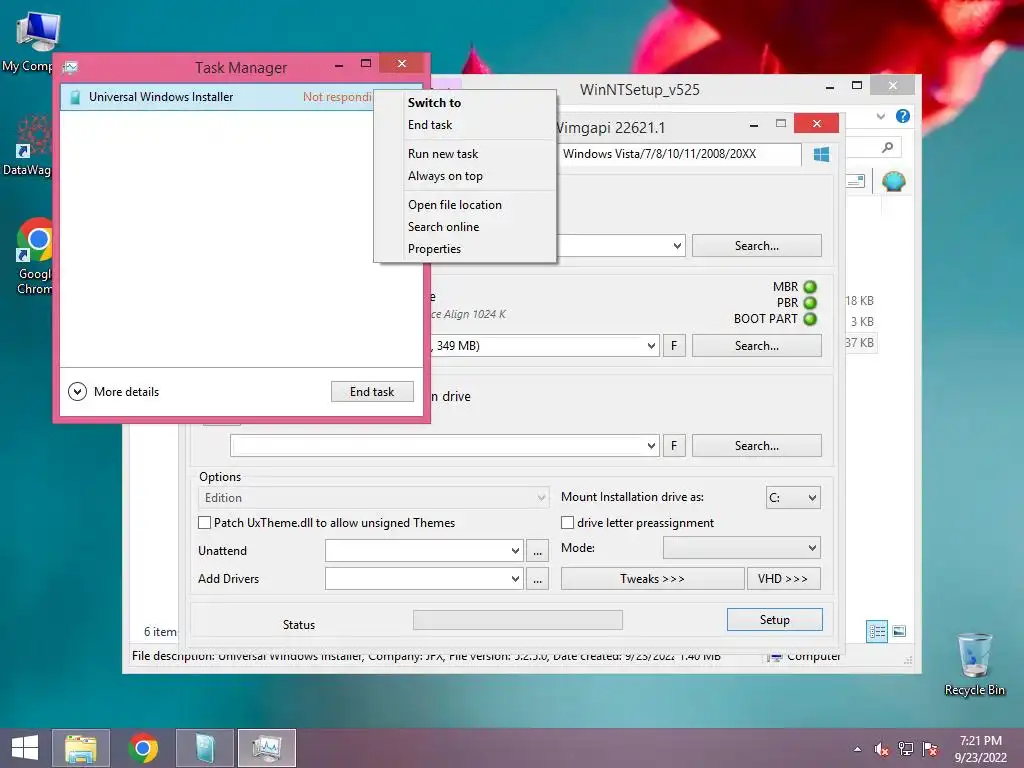Choose Always on top in context menu

point(445,176)
